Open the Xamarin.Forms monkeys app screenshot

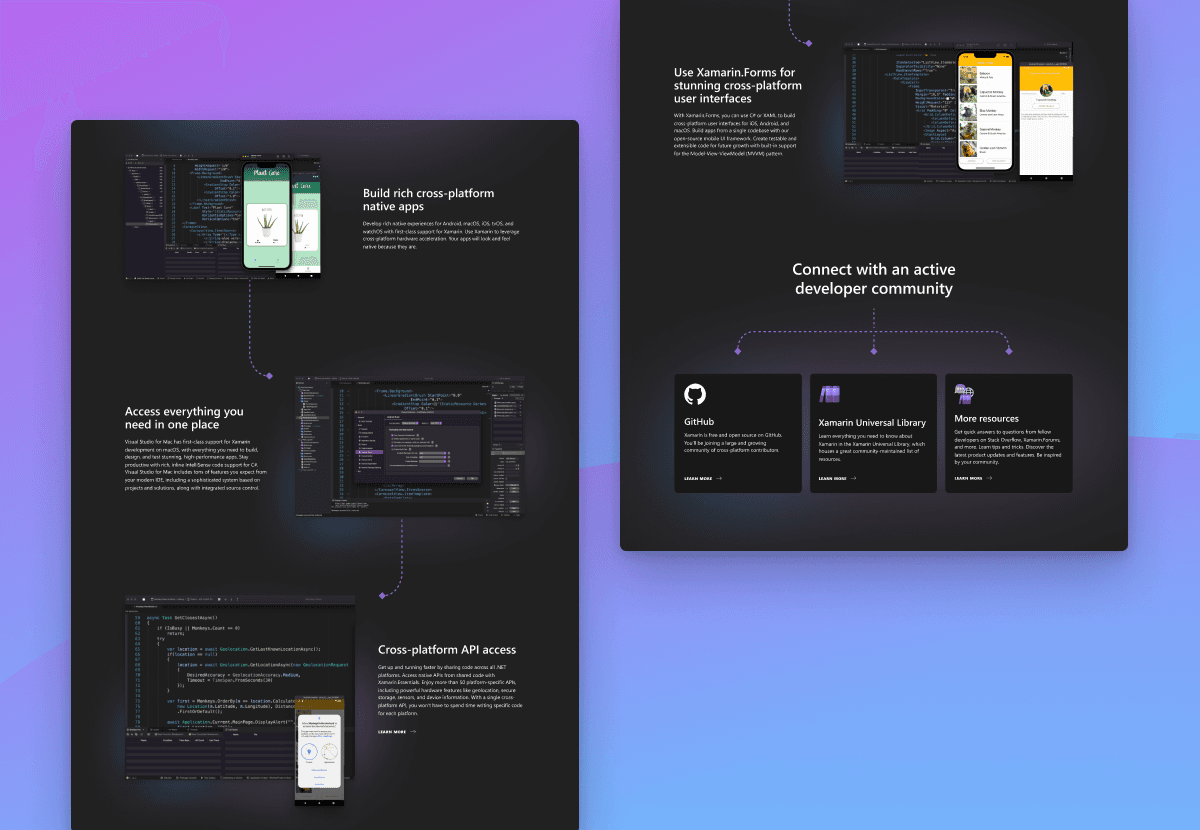(958, 112)
